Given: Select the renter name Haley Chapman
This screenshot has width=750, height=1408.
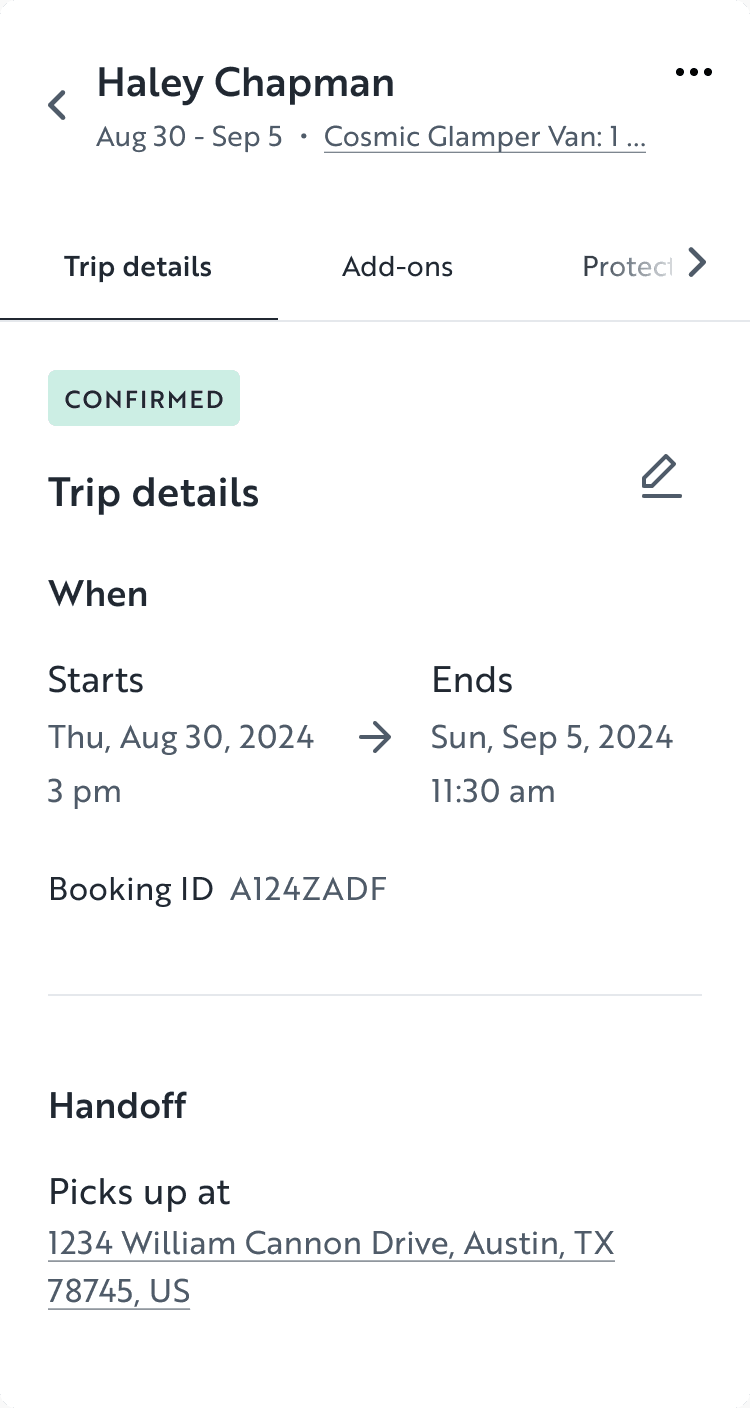Looking at the screenshot, I should click(x=245, y=82).
